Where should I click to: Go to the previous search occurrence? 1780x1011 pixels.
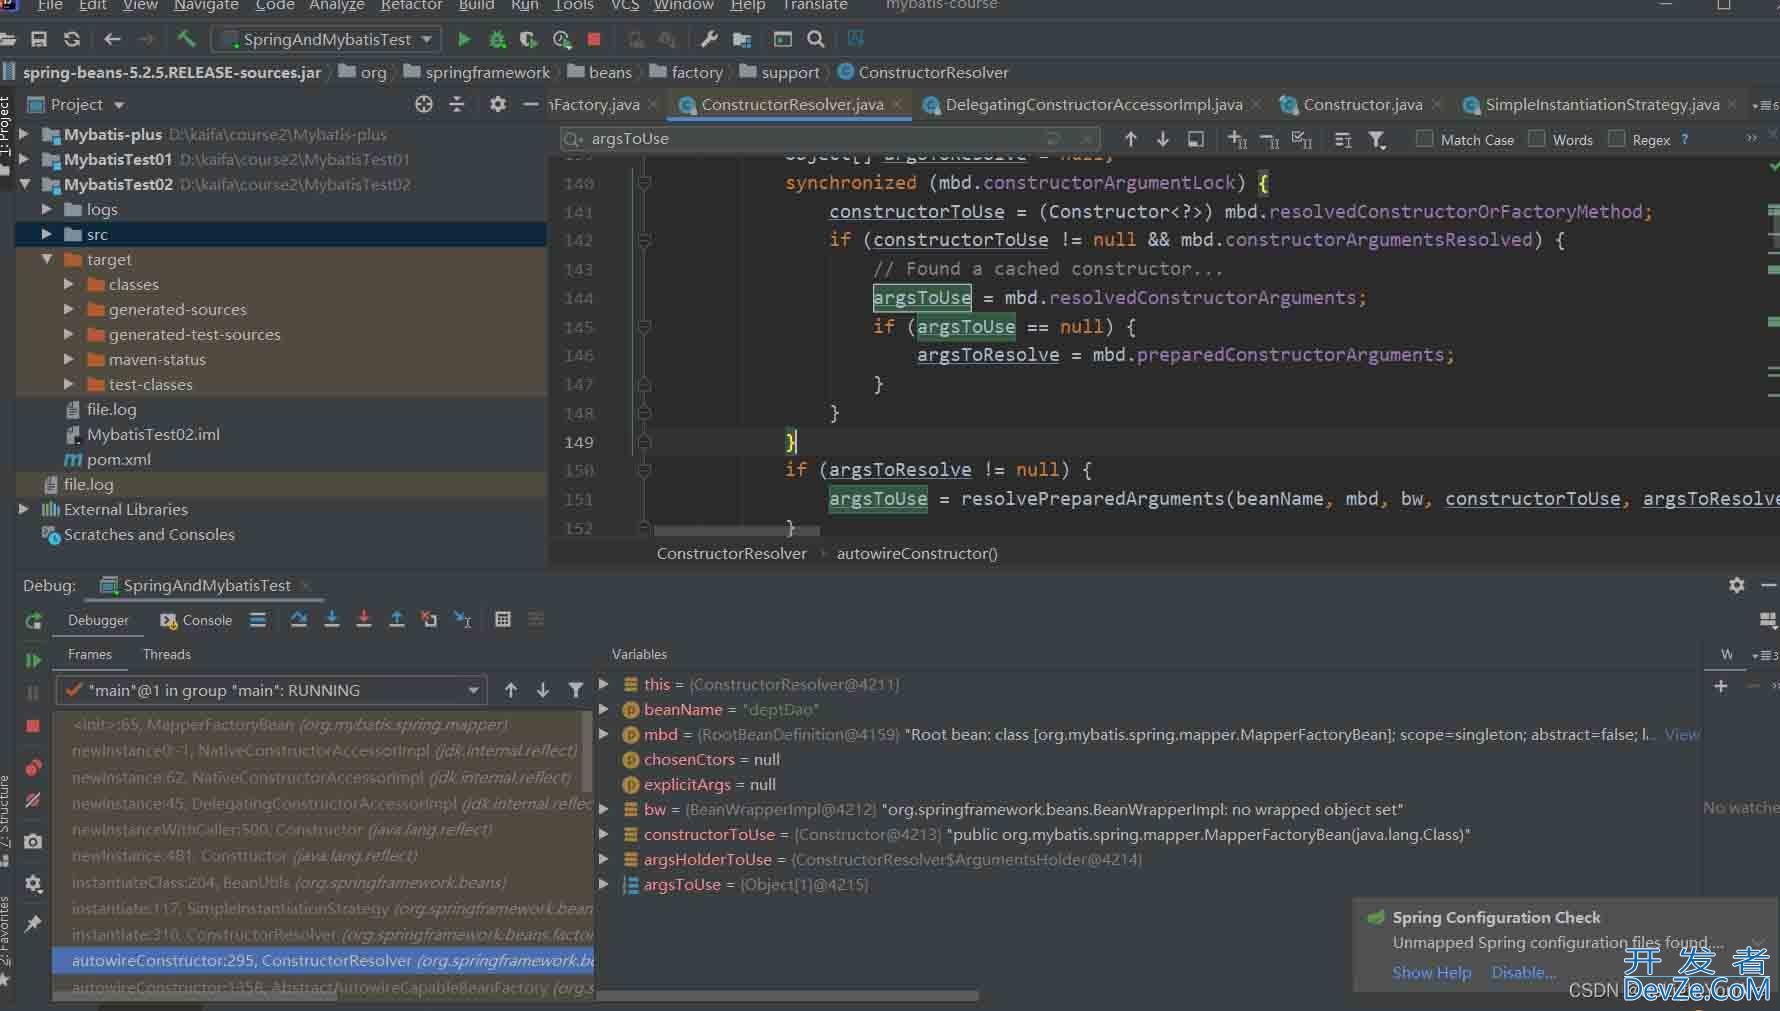[x=1131, y=139]
